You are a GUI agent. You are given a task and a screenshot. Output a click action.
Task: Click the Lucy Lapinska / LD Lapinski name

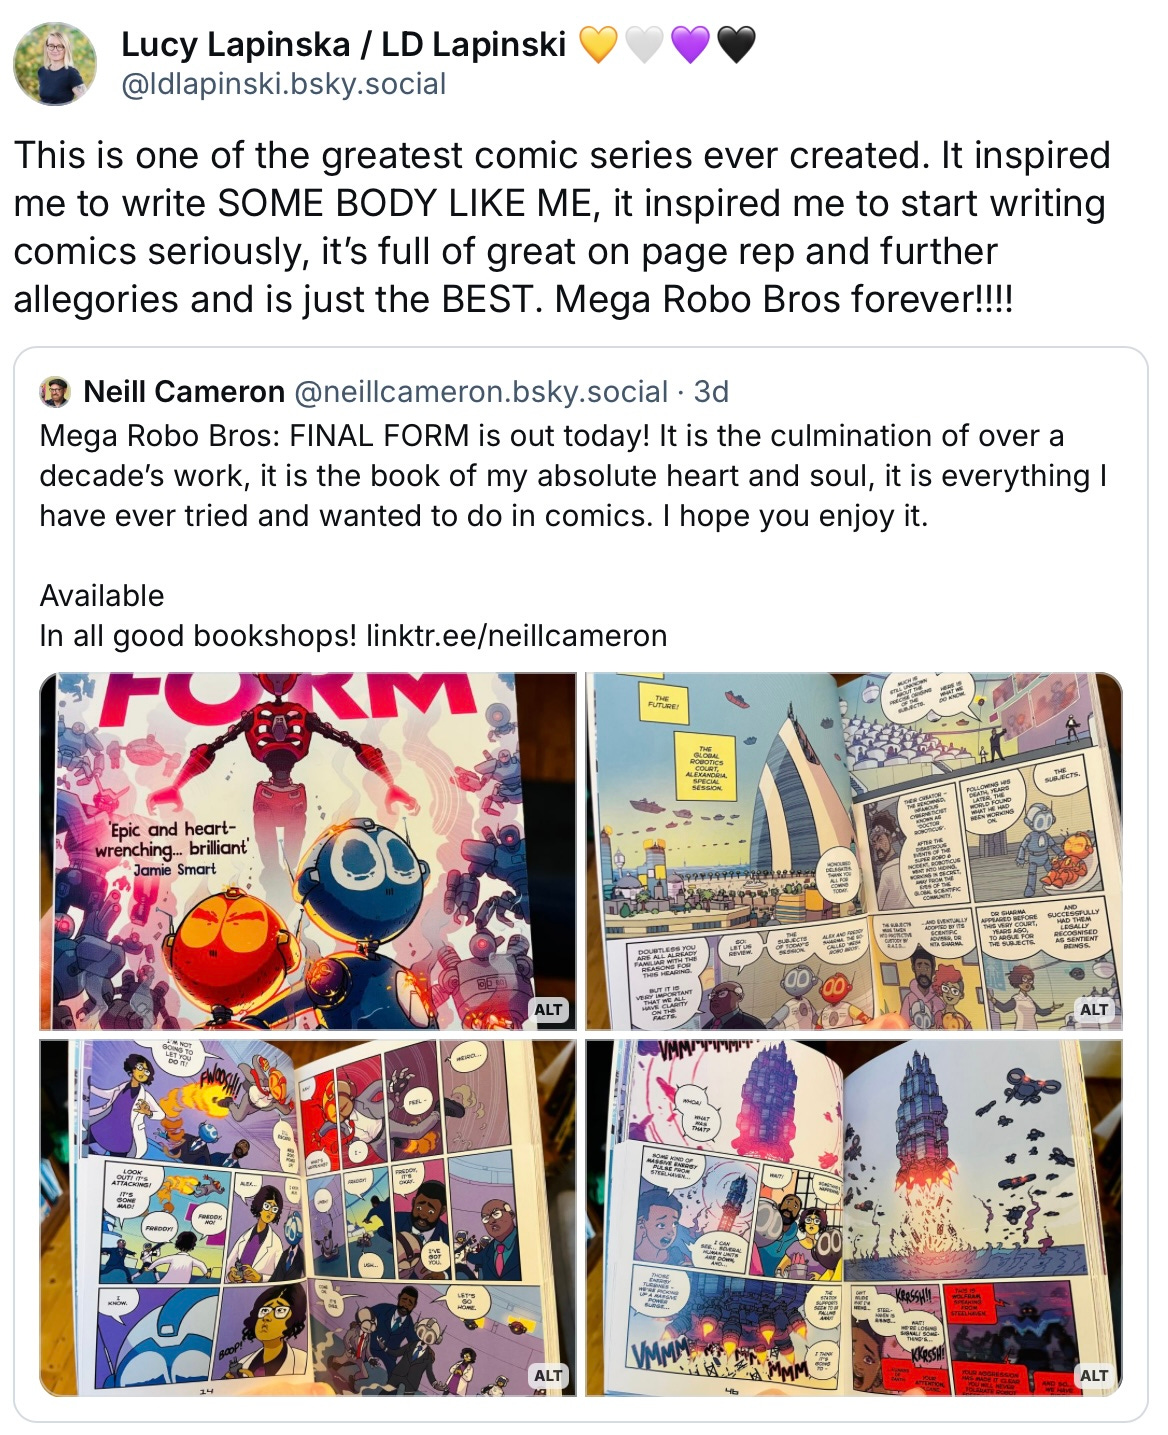(343, 45)
